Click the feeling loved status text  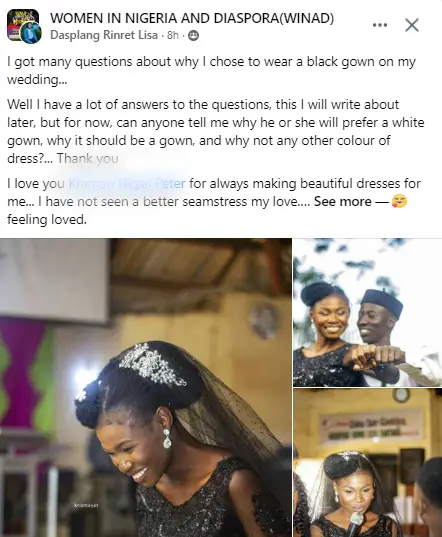tap(47, 219)
